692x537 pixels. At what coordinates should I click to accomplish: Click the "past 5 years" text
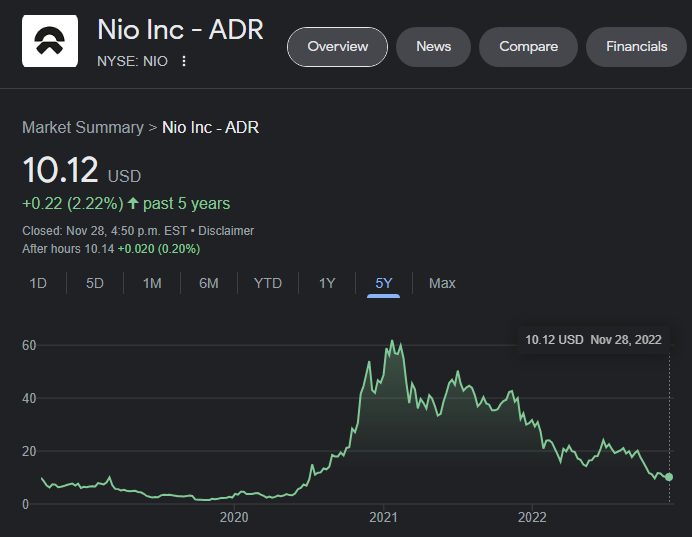(x=186, y=203)
